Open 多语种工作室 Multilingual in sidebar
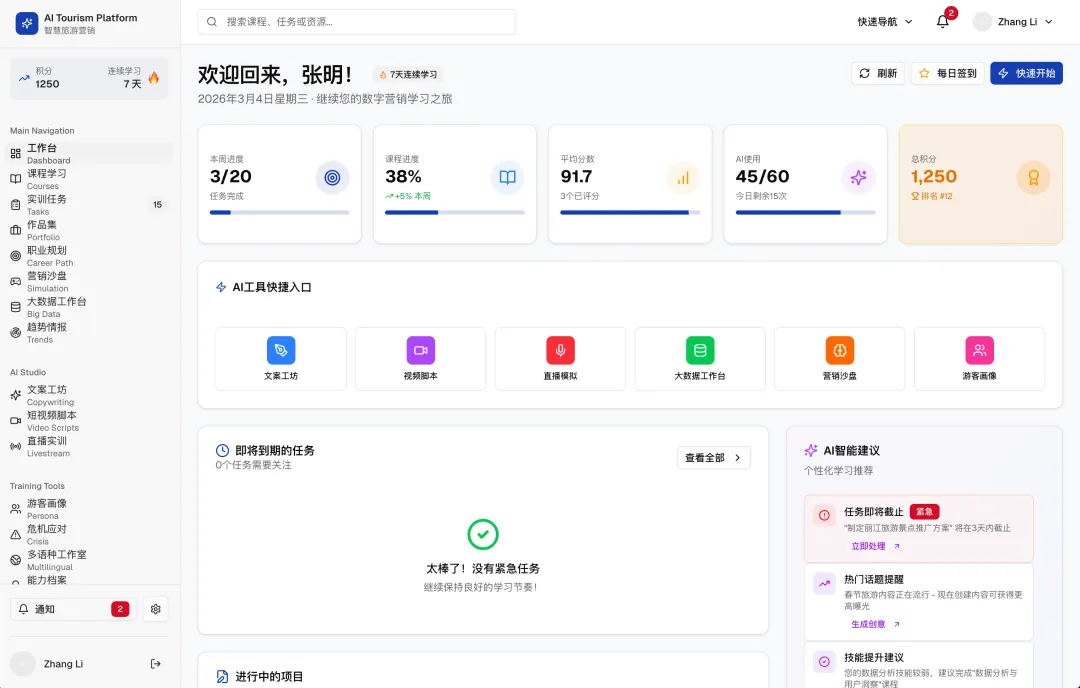The image size is (1080, 688). tap(90, 560)
